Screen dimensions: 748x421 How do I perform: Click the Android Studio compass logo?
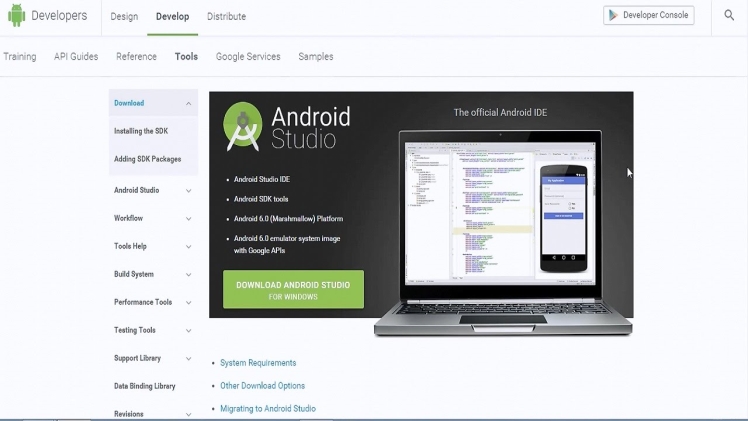(x=242, y=127)
